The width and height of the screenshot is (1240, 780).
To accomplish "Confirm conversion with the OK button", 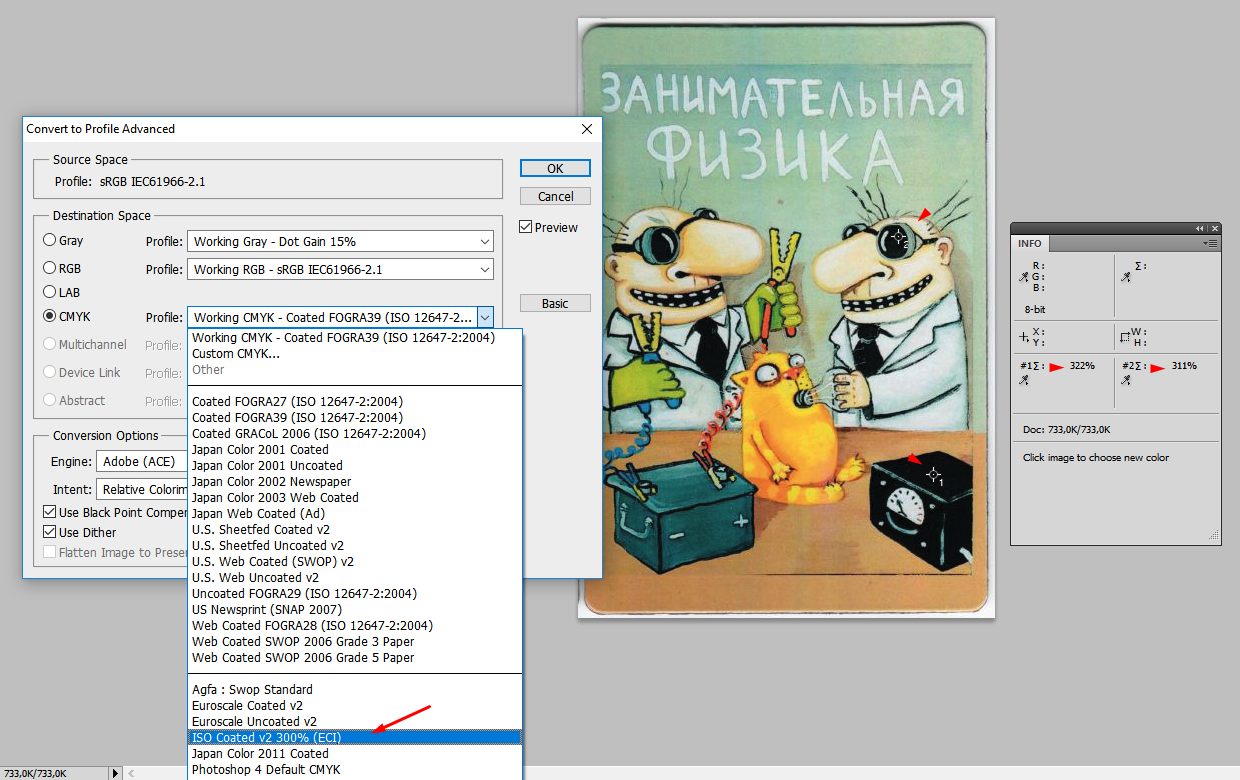I will coord(555,168).
